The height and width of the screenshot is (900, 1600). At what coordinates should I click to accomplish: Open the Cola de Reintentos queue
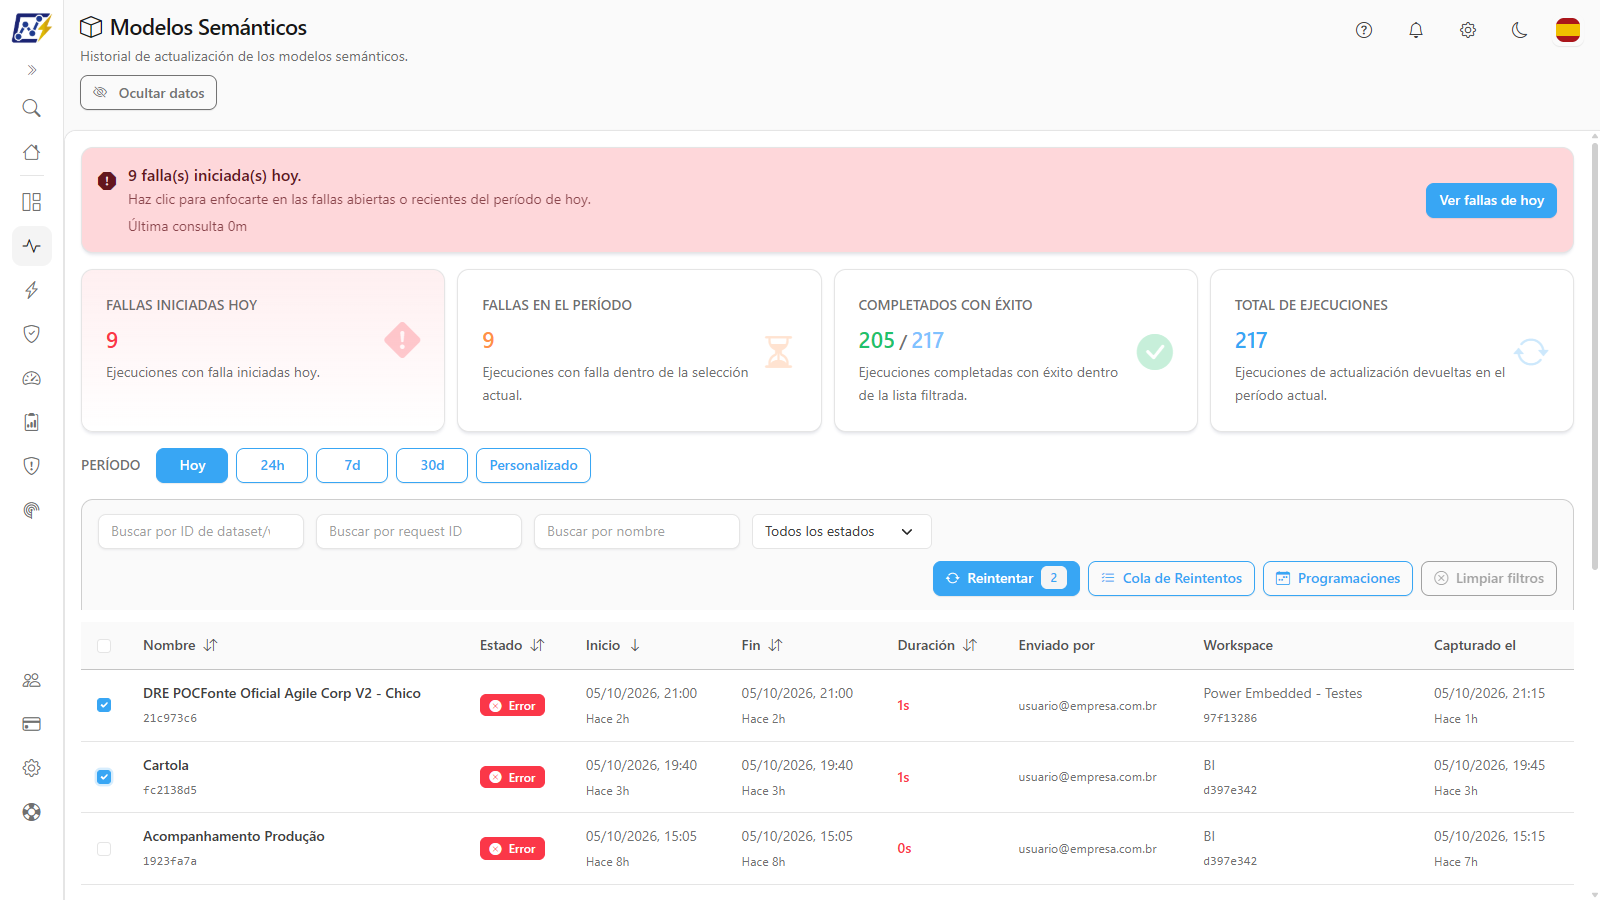[x=1171, y=579]
